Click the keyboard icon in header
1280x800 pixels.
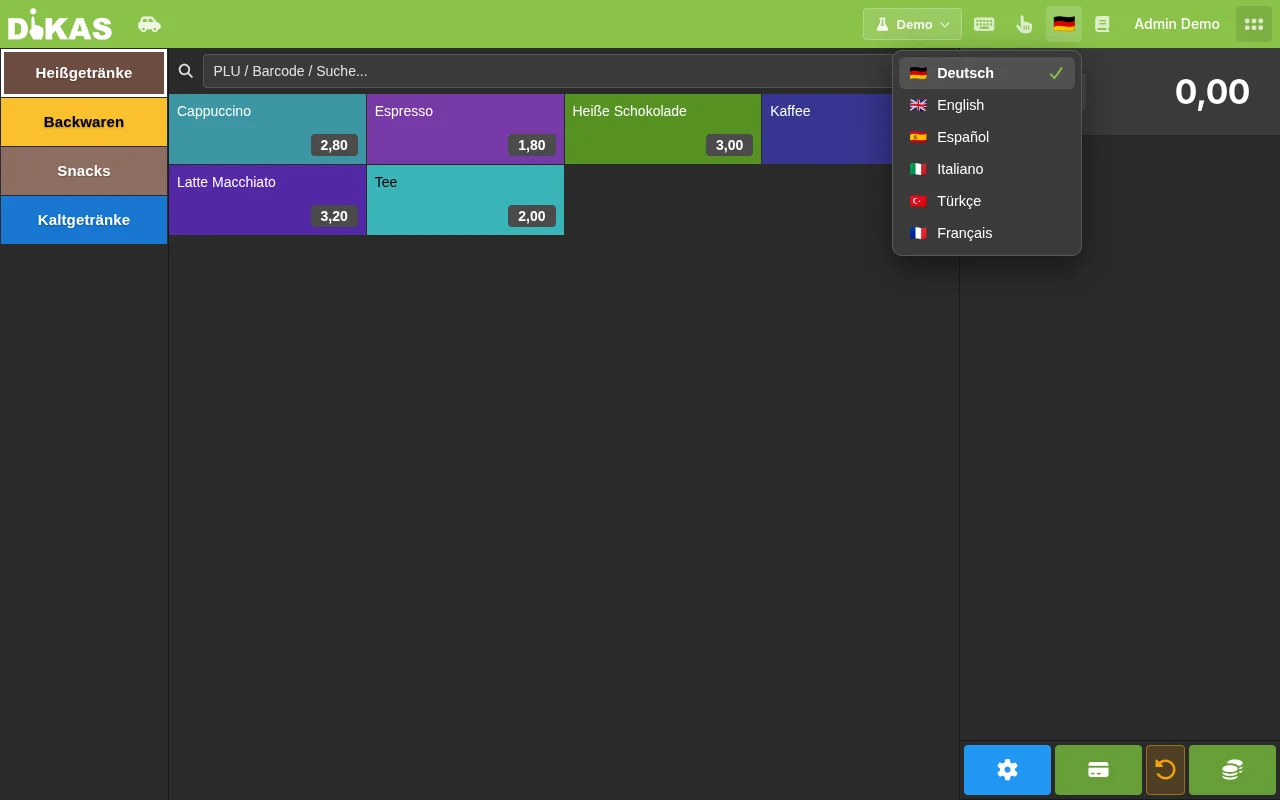point(984,24)
